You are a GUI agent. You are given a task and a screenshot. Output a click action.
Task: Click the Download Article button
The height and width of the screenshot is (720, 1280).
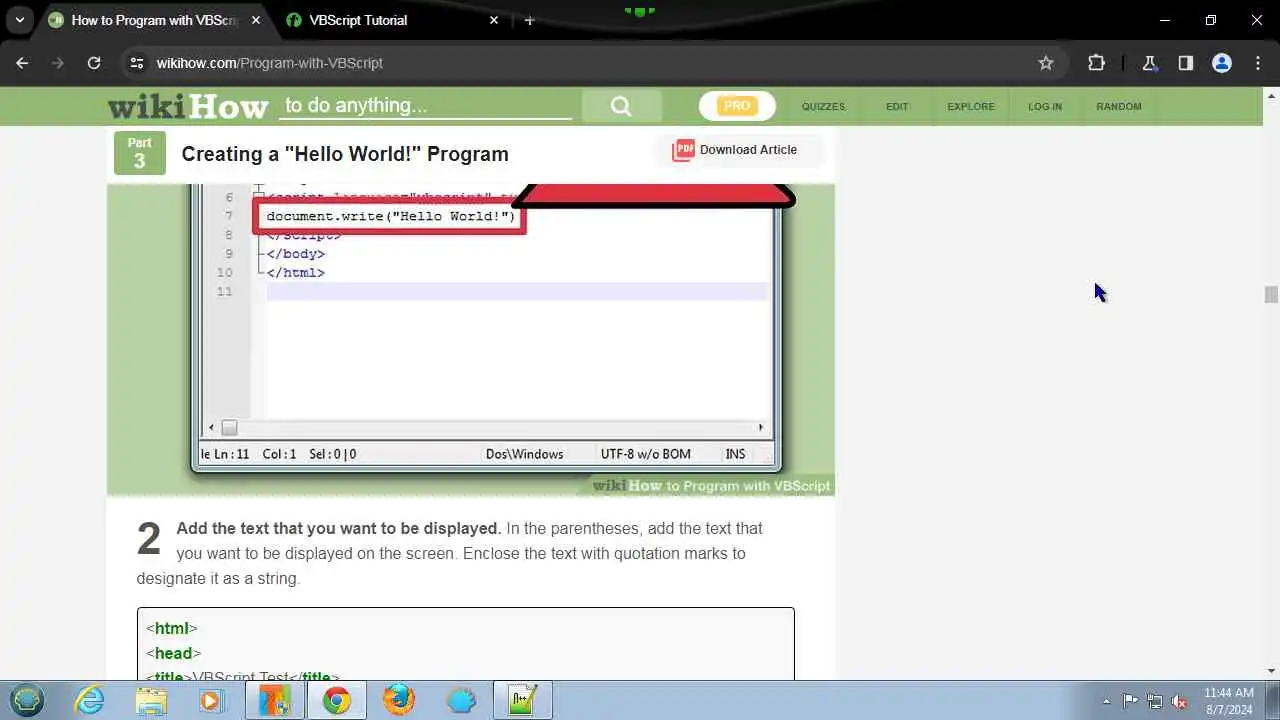click(x=739, y=150)
